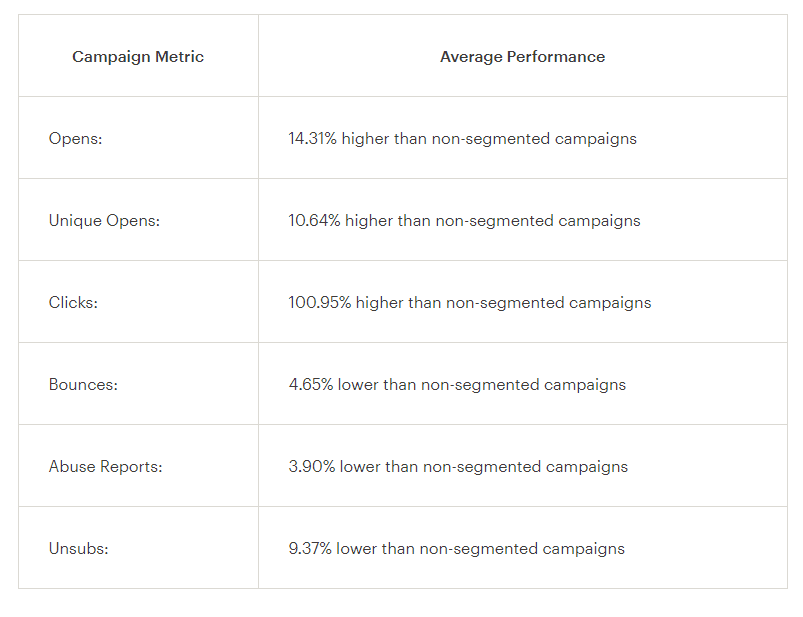Select the Opens row label
803x617 pixels.
pyautogui.click(x=75, y=139)
